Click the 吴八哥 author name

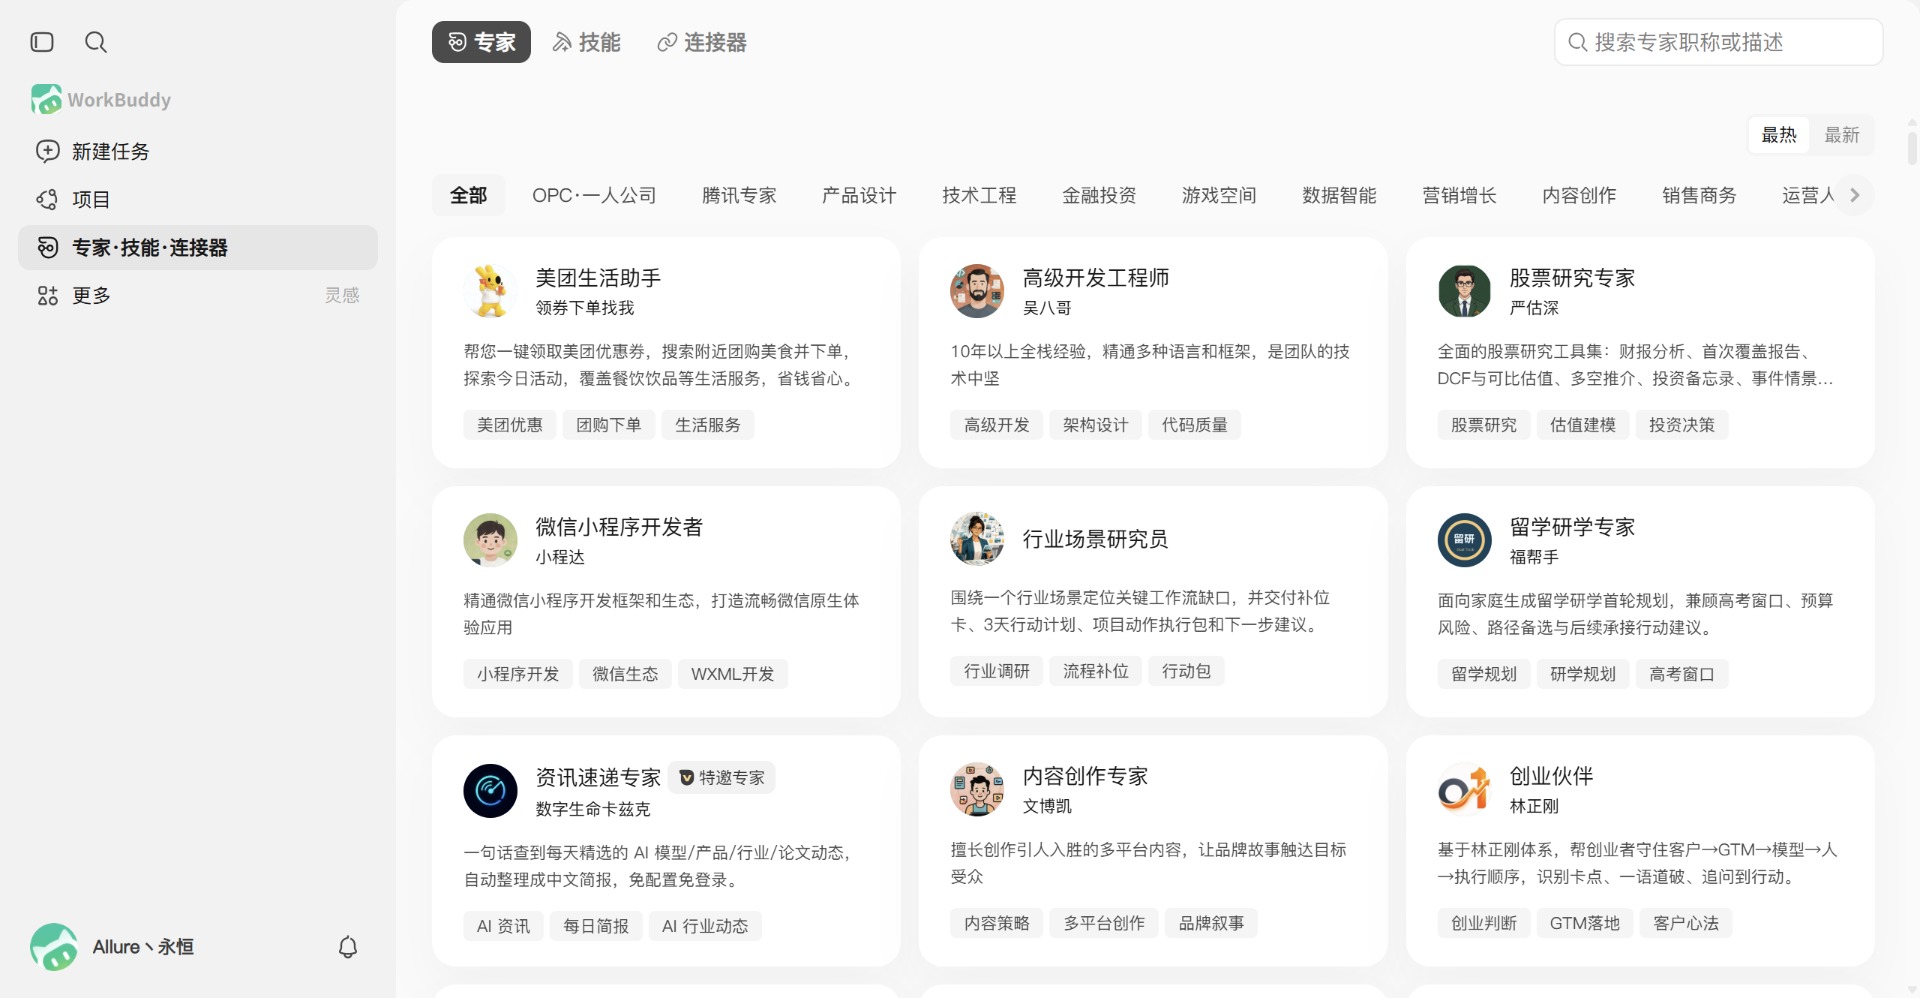click(1047, 308)
